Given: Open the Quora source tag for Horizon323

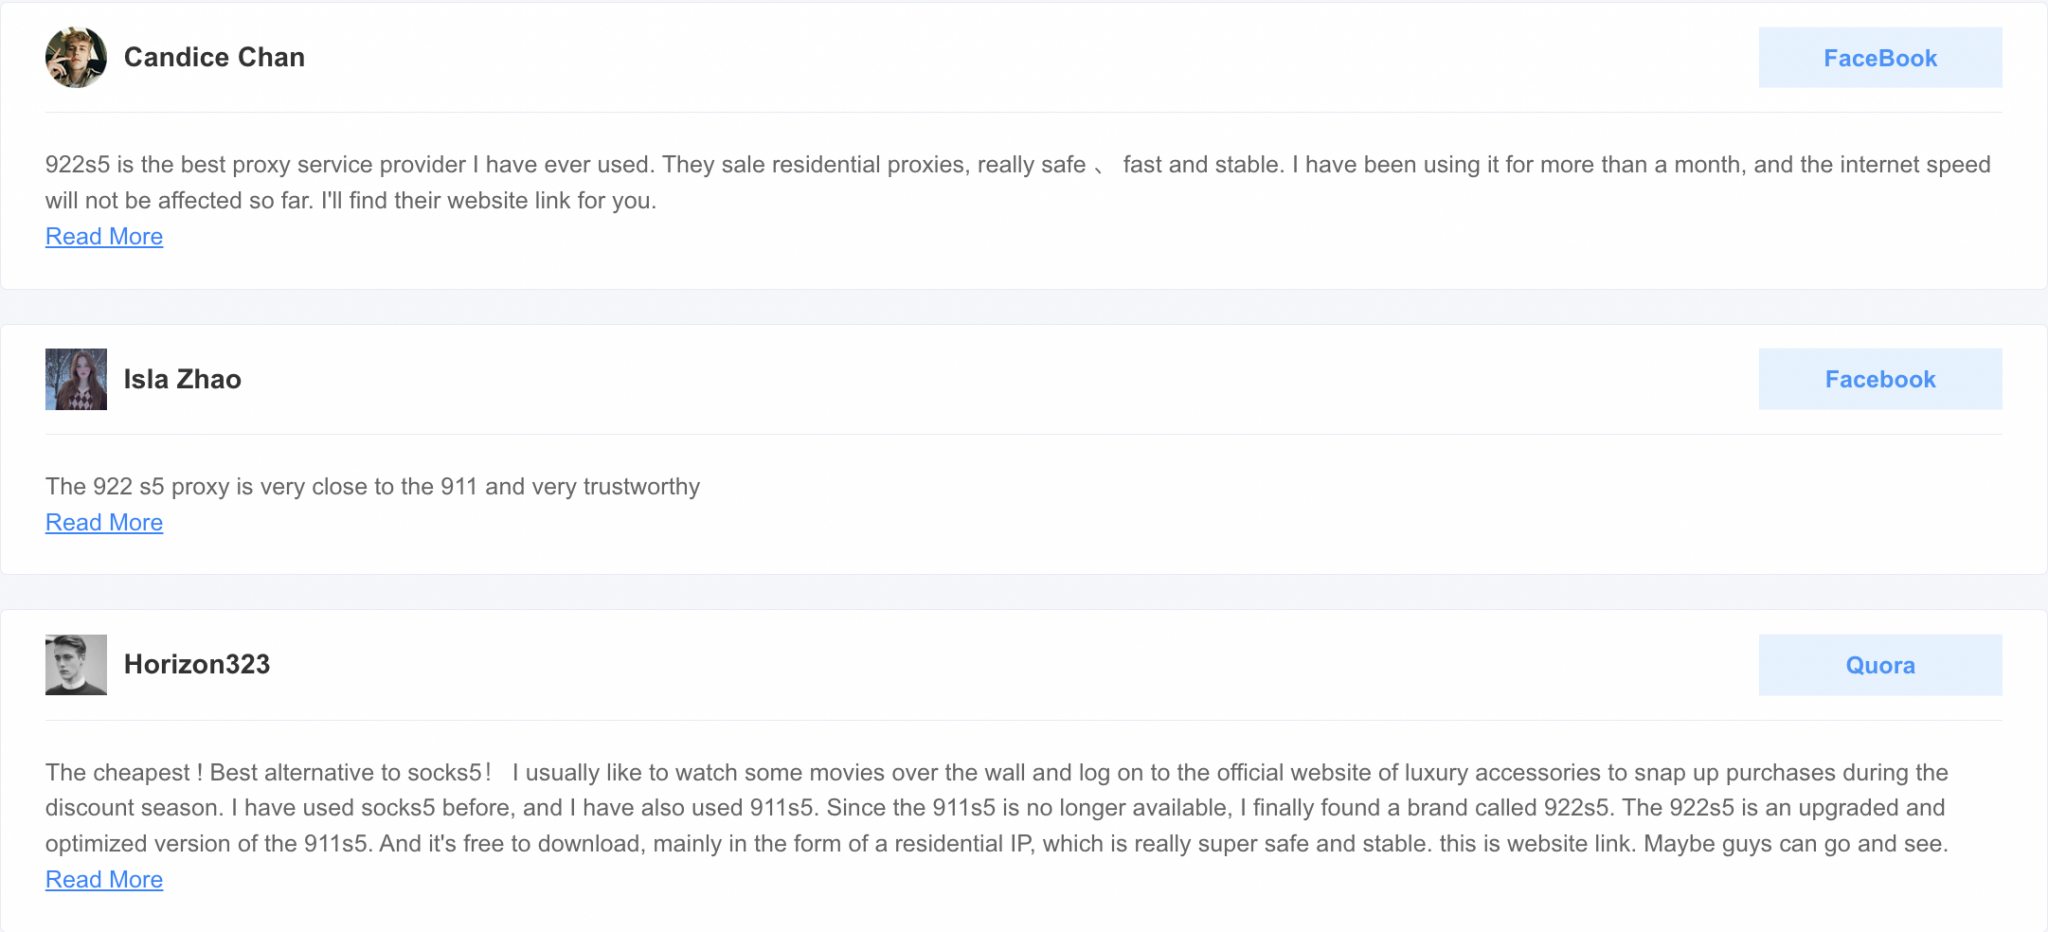Looking at the screenshot, I should click(x=1880, y=665).
